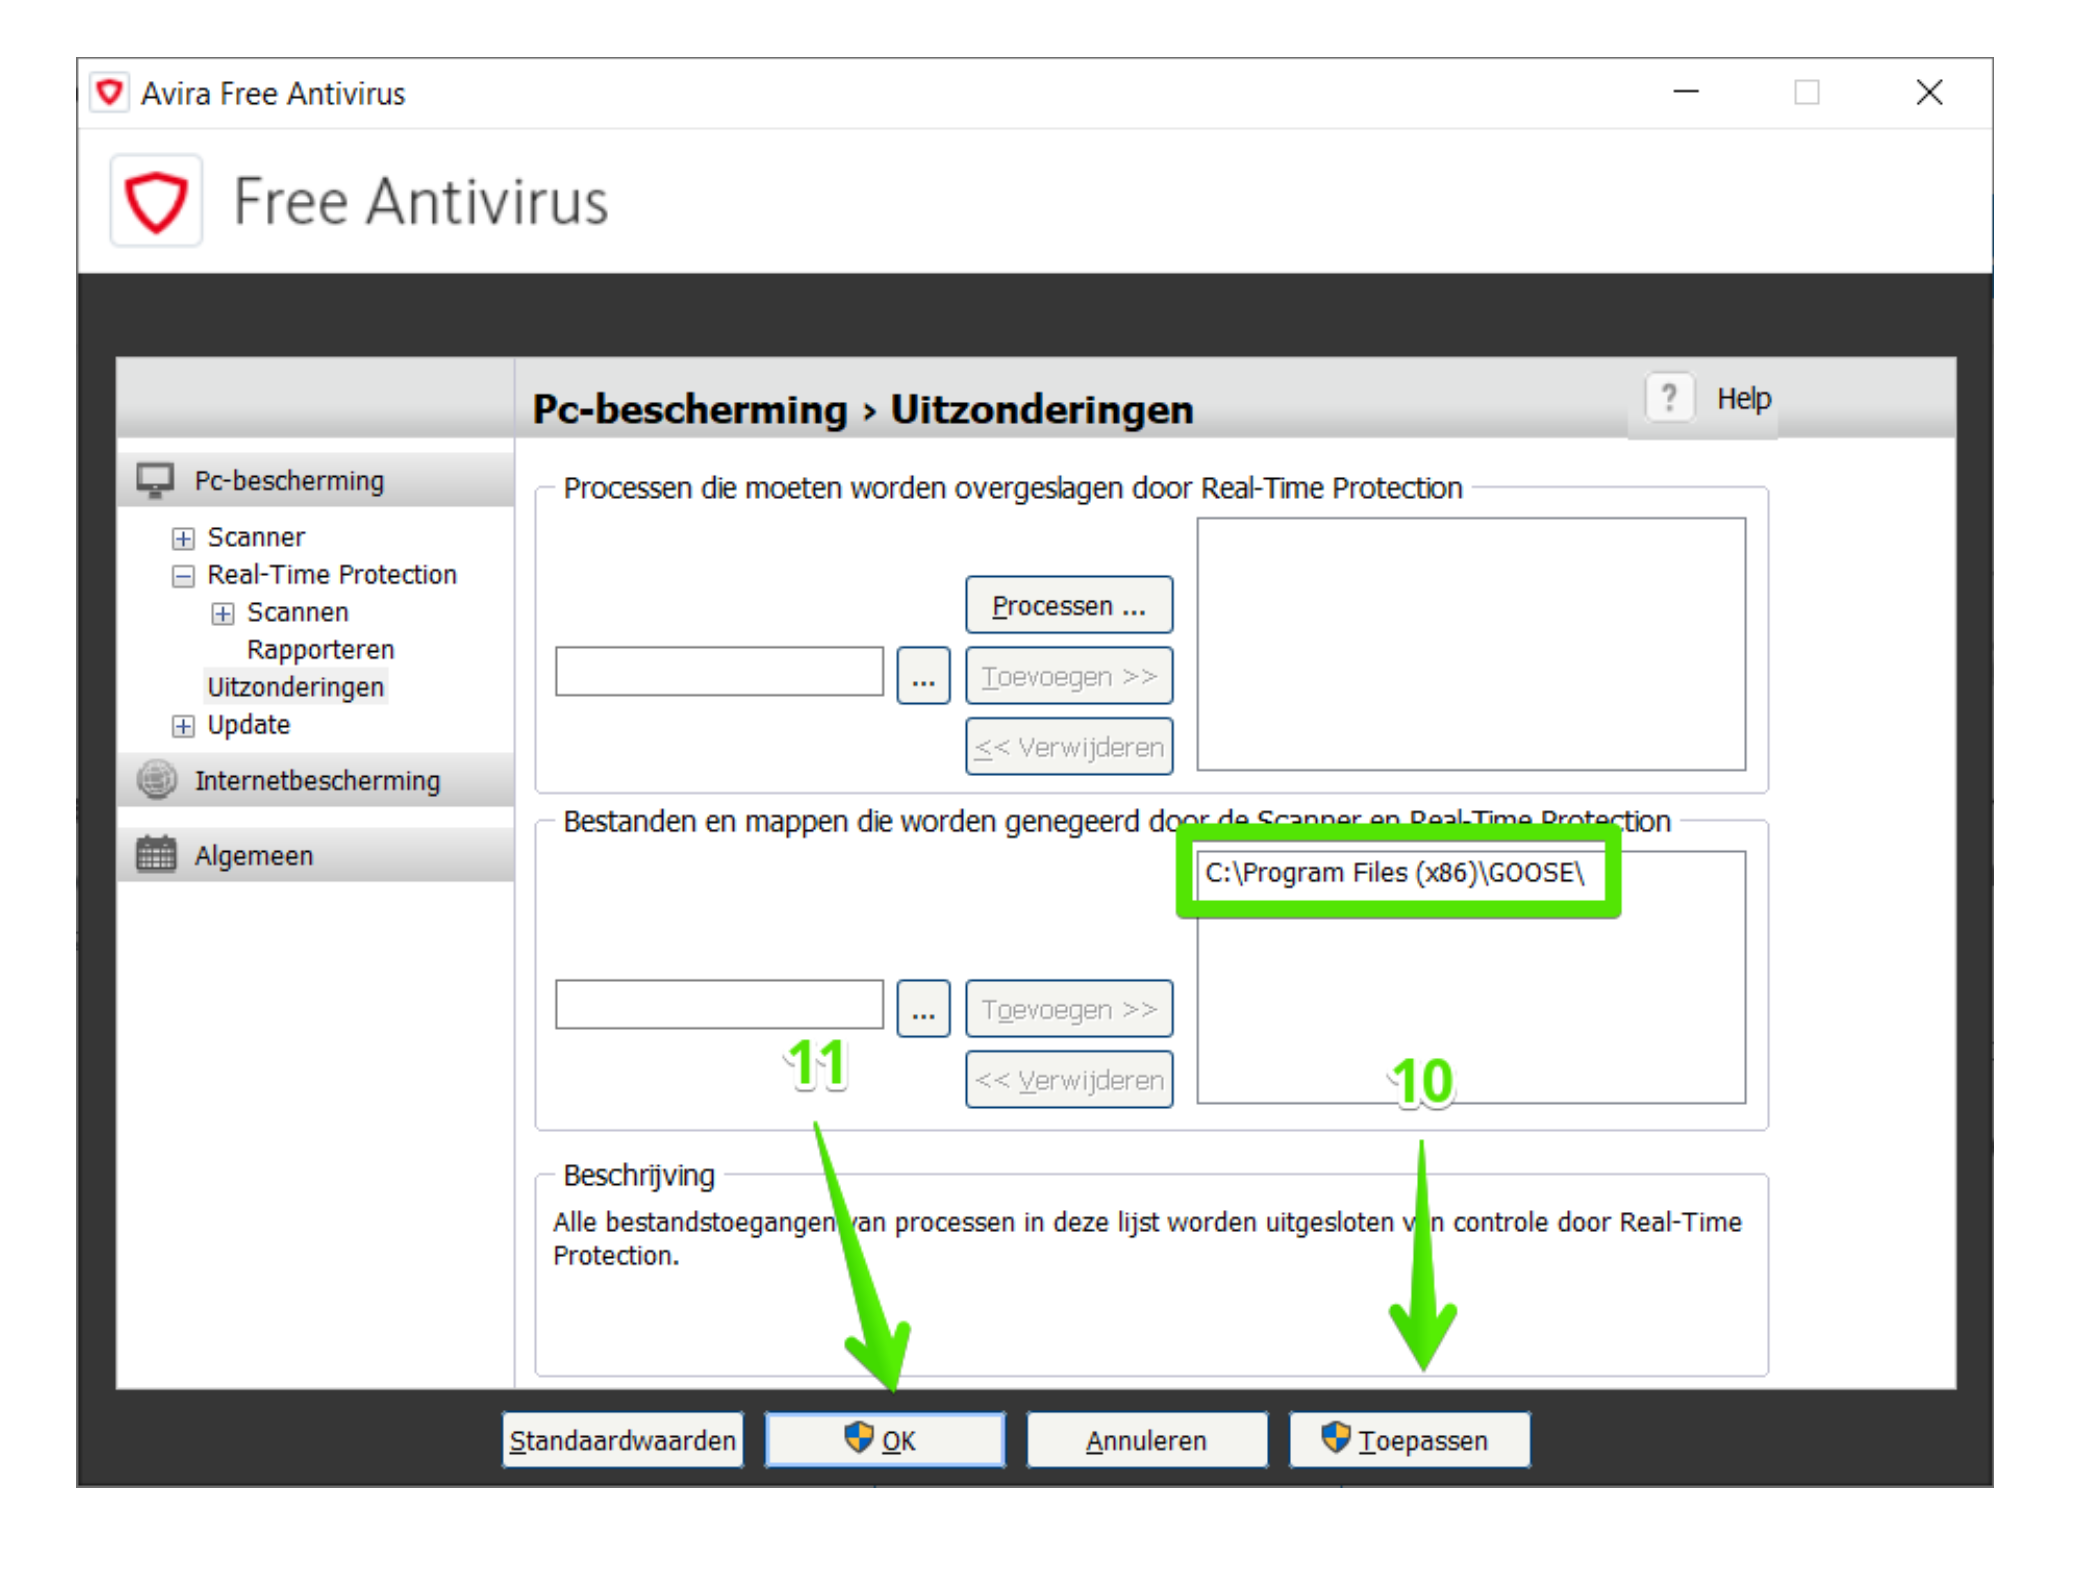Image resolution: width=2098 pixels, height=1578 pixels.
Task: Click the process path input field
Action: pyautogui.click(x=719, y=671)
